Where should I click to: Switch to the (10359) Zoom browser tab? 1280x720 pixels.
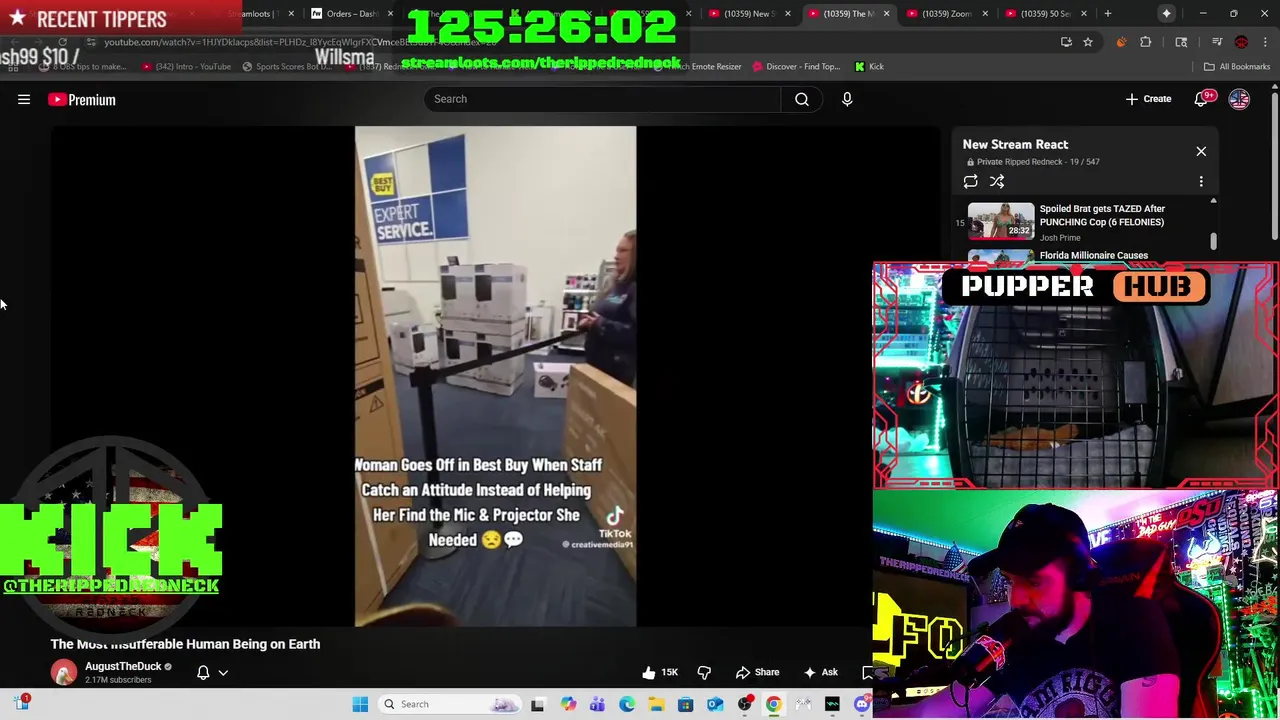pos(946,13)
